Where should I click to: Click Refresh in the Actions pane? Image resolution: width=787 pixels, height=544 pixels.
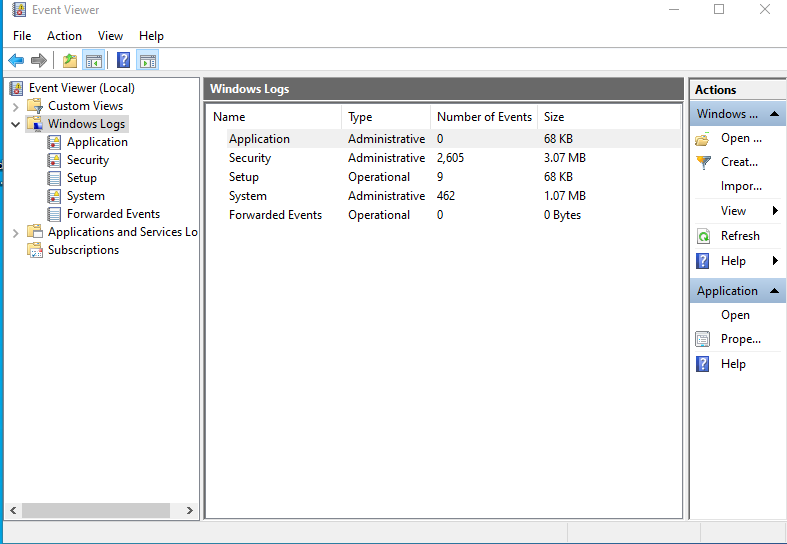click(740, 236)
